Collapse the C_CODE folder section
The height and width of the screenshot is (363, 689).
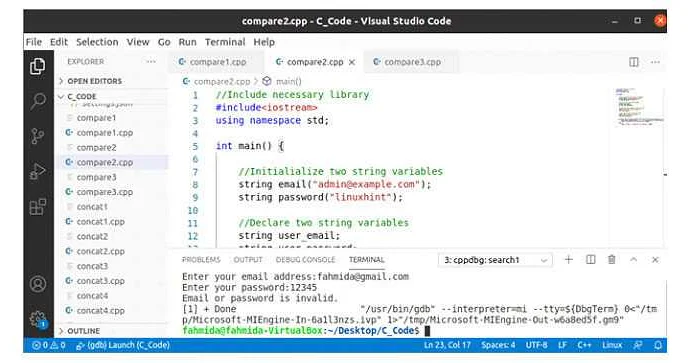(112, 96)
